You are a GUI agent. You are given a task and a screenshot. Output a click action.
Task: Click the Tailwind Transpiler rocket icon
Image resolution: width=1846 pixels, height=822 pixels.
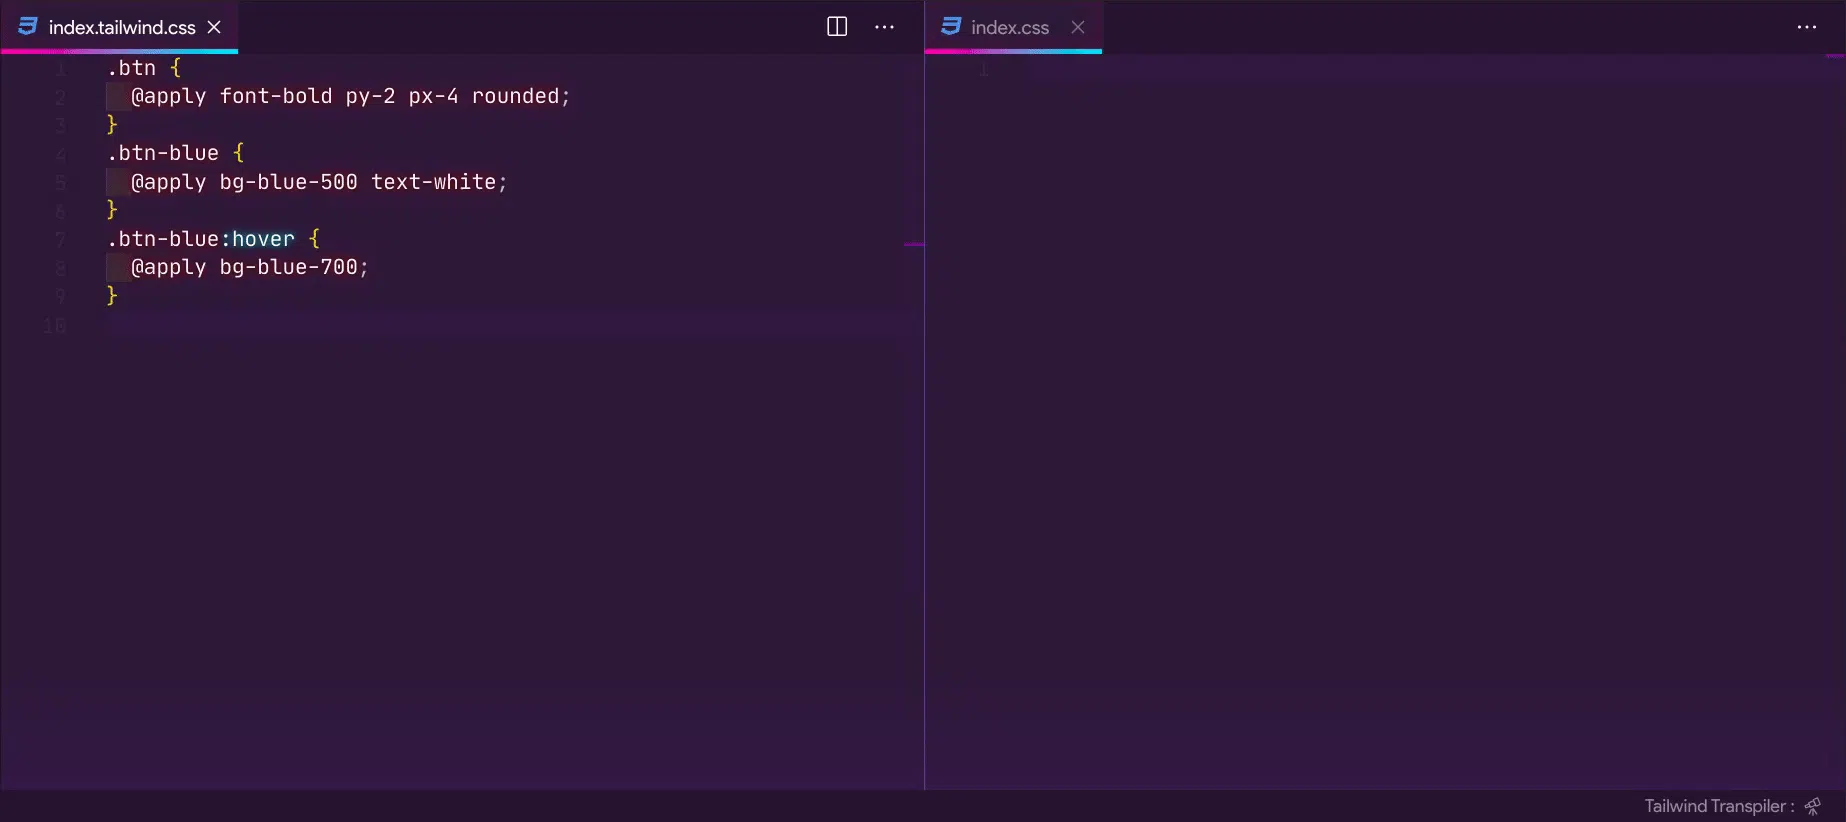1813,806
